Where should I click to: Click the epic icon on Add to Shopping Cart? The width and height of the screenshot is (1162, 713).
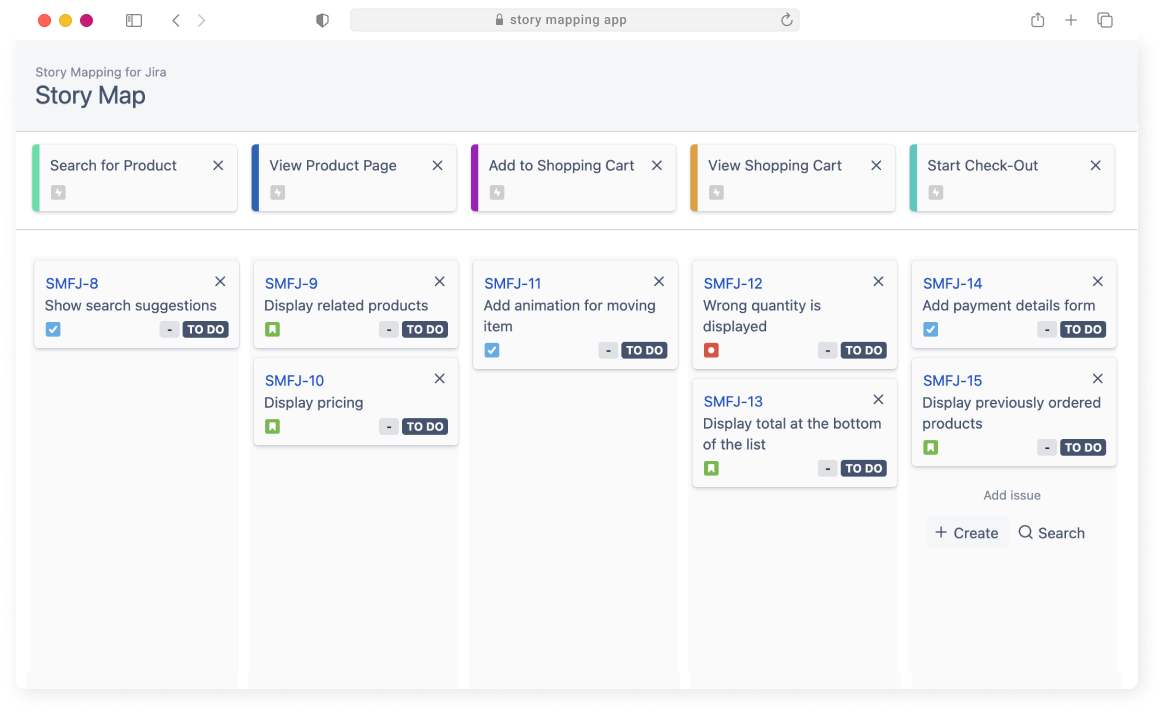coord(496,192)
